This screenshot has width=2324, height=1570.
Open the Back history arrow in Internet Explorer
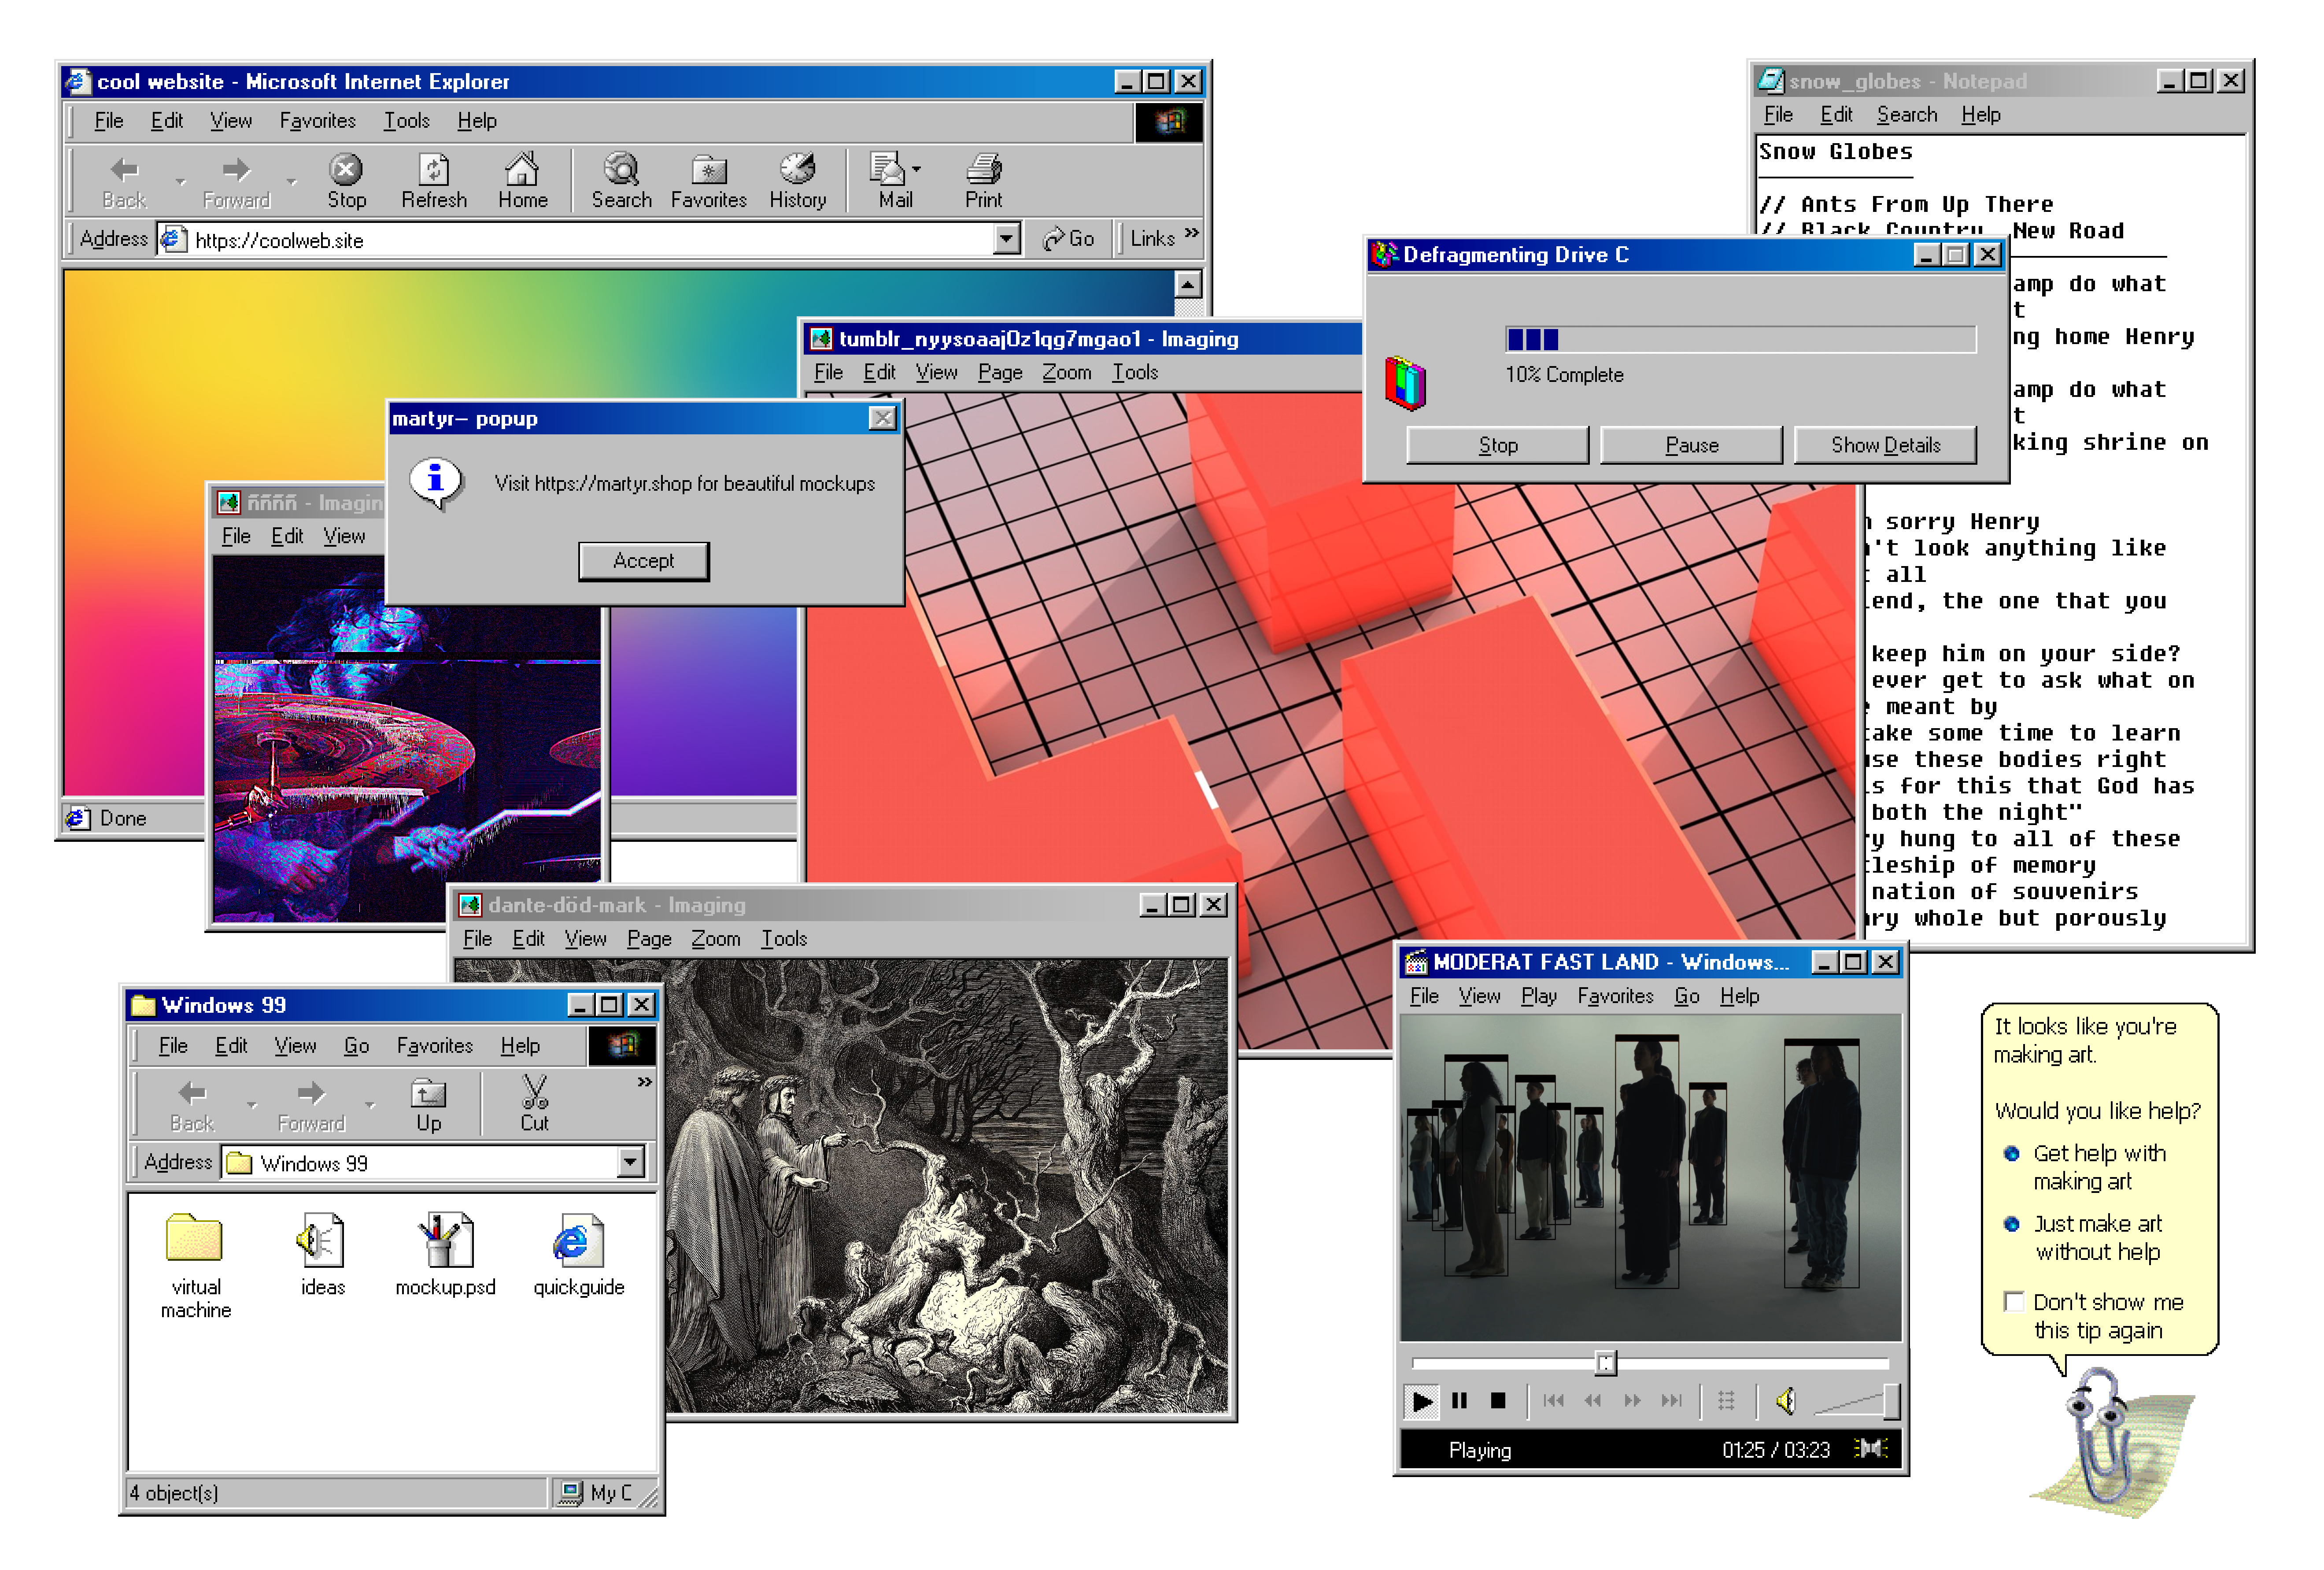coord(180,182)
